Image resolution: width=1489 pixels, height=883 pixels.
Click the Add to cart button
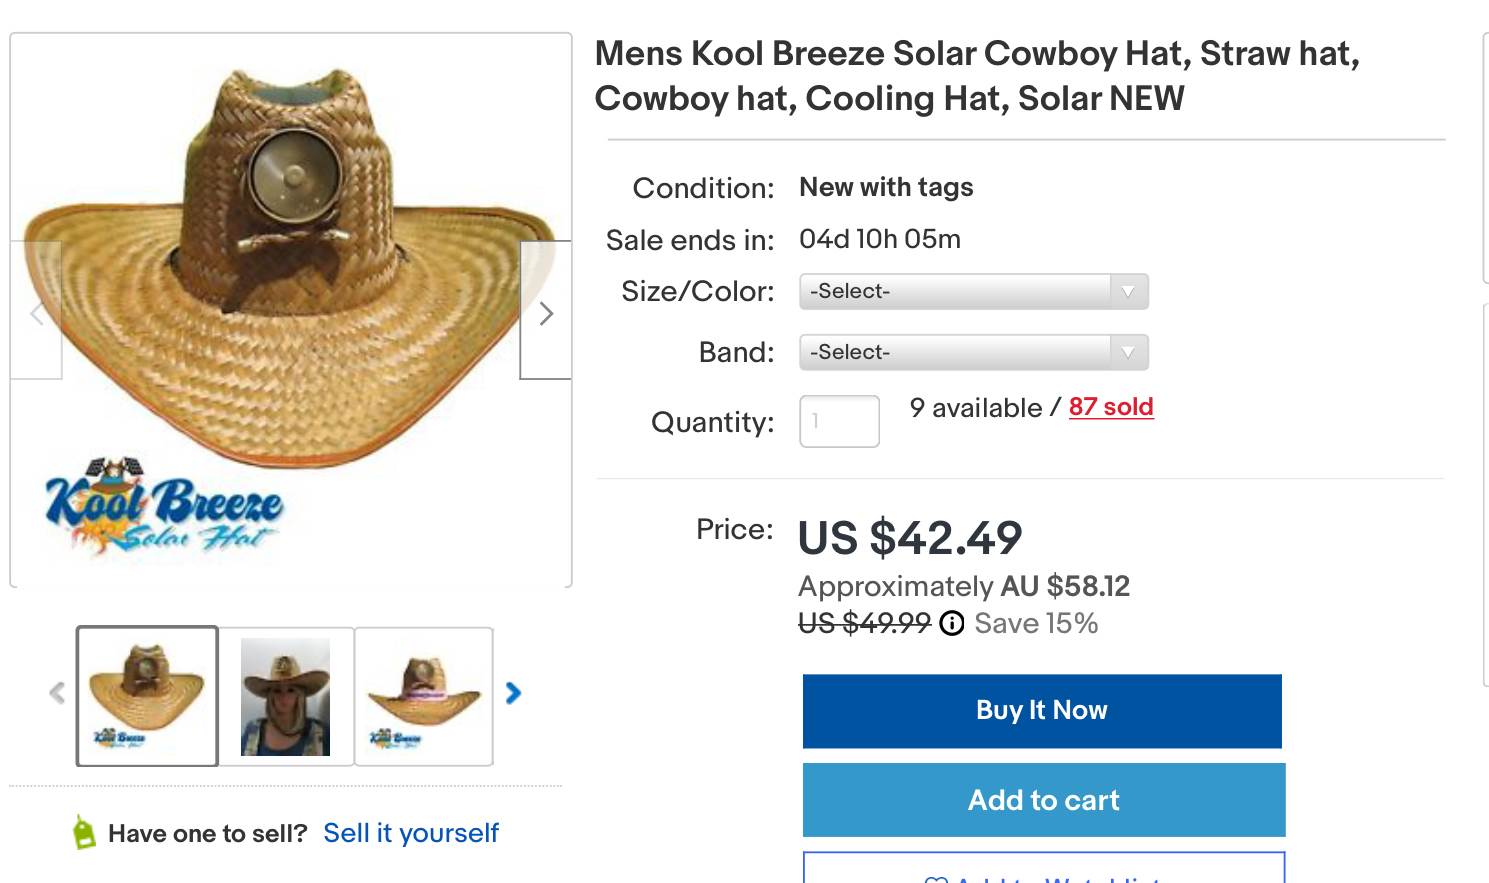point(1043,800)
